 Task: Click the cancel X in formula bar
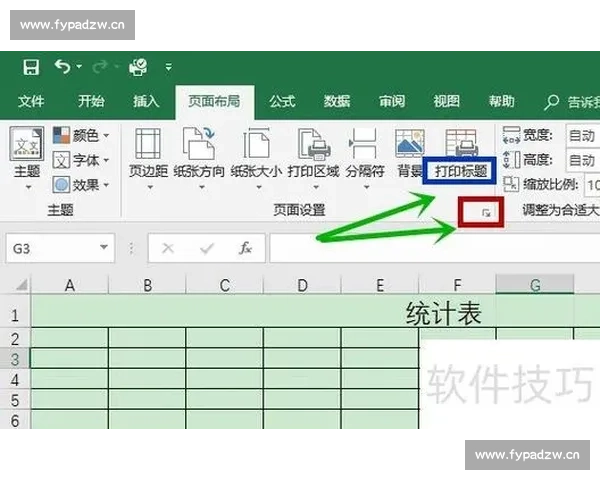coord(168,248)
